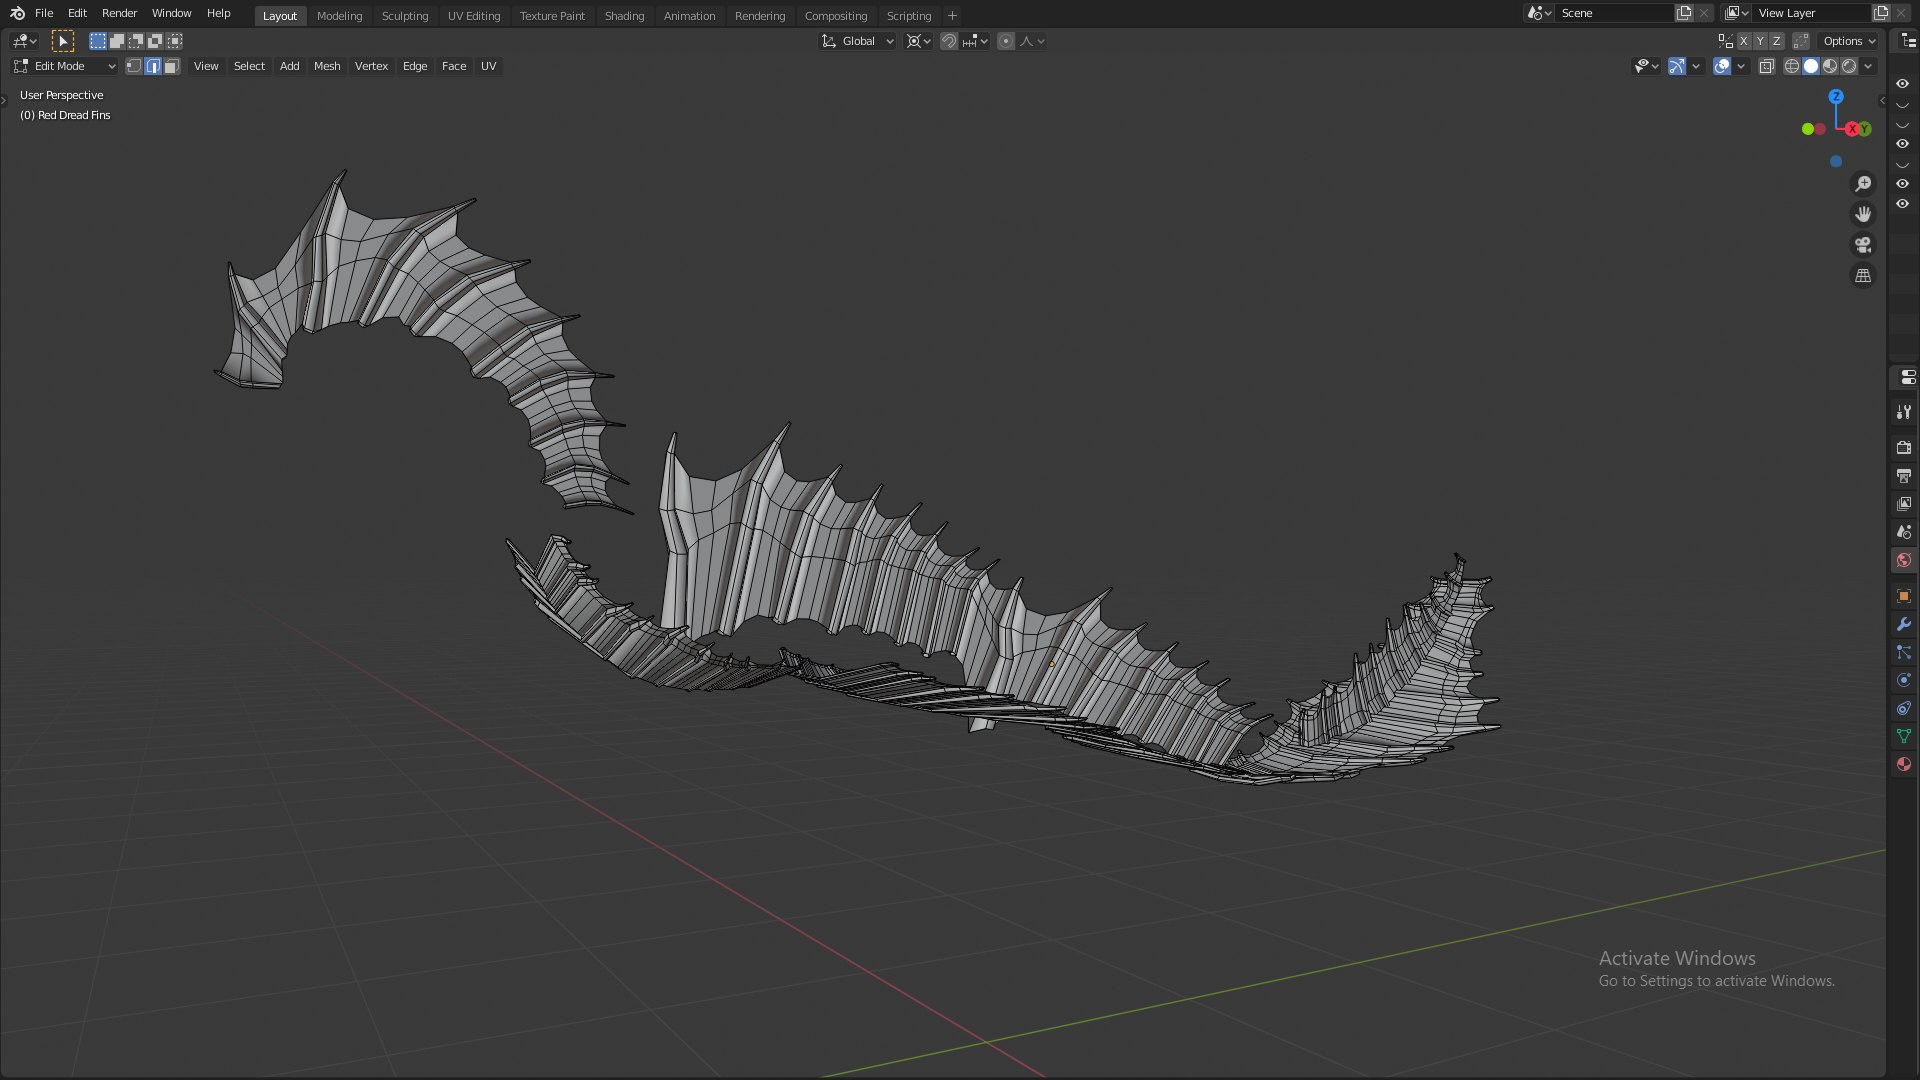Click the pan view hand icon
The width and height of the screenshot is (1920, 1080).
click(x=1863, y=214)
